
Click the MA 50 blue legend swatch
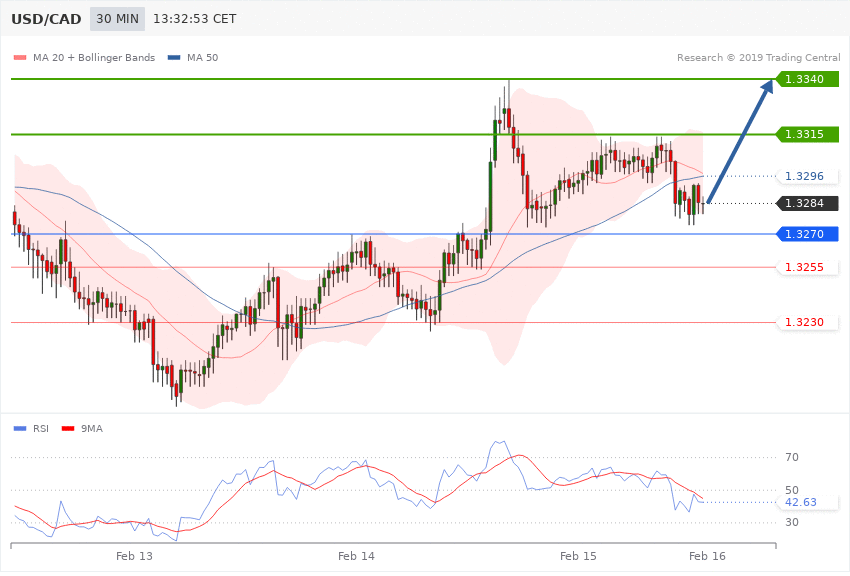[174, 57]
